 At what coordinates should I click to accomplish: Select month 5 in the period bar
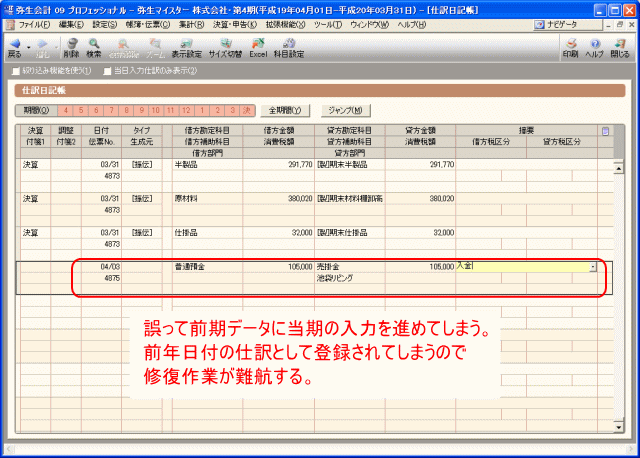[81, 111]
